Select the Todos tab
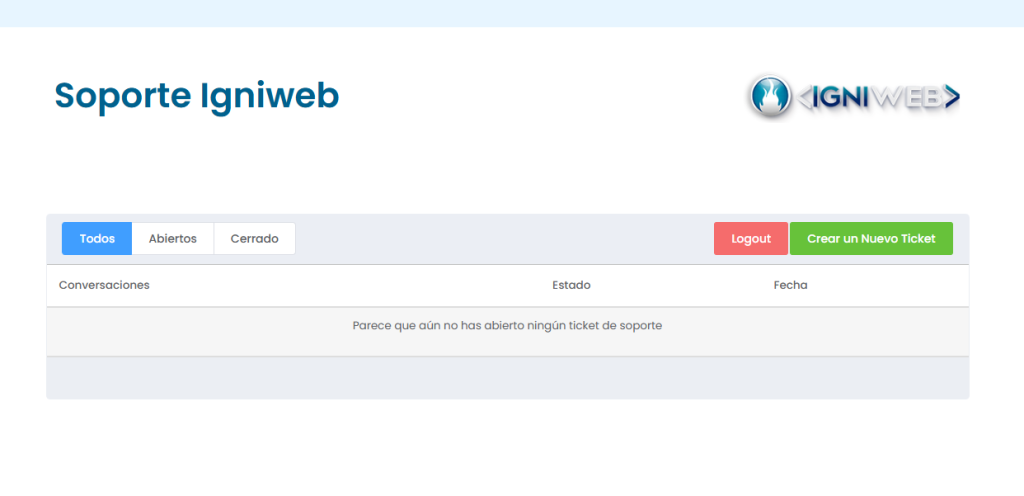 tap(97, 239)
